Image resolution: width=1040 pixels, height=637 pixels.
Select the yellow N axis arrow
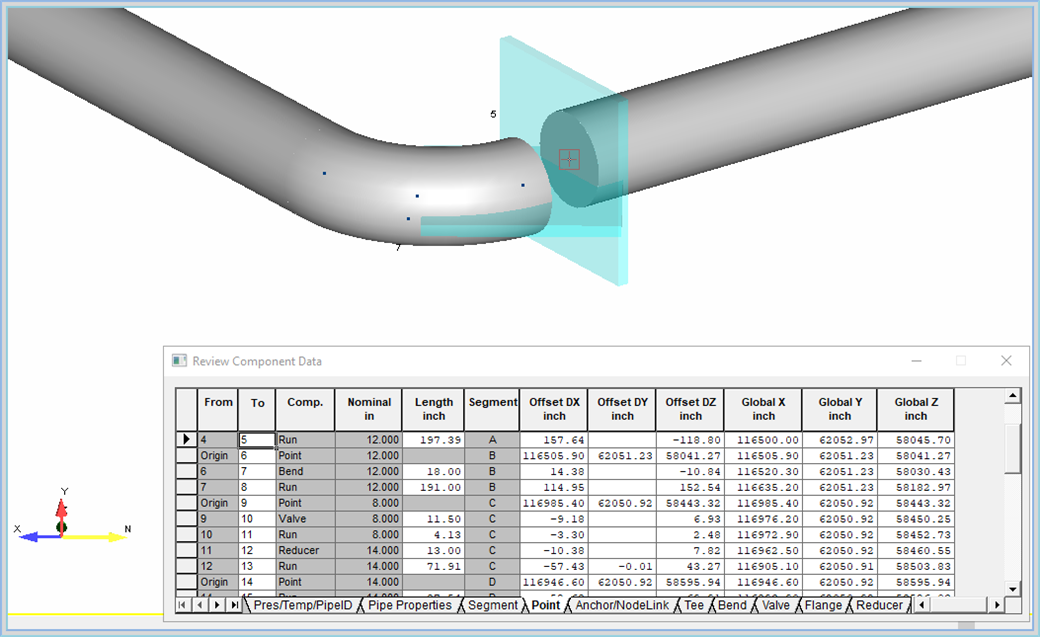tap(95, 538)
